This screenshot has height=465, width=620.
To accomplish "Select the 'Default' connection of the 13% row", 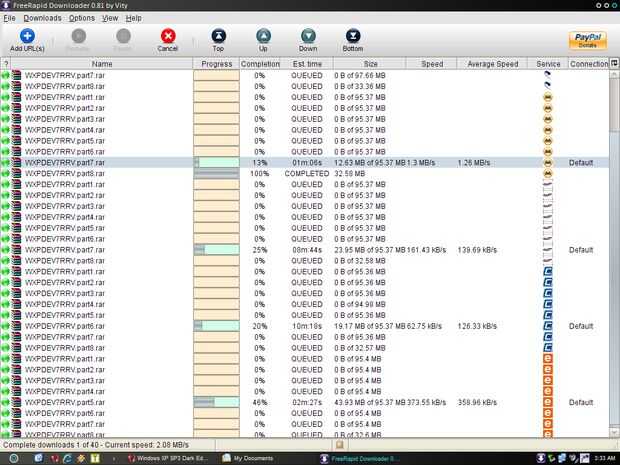I will pos(581,163).
